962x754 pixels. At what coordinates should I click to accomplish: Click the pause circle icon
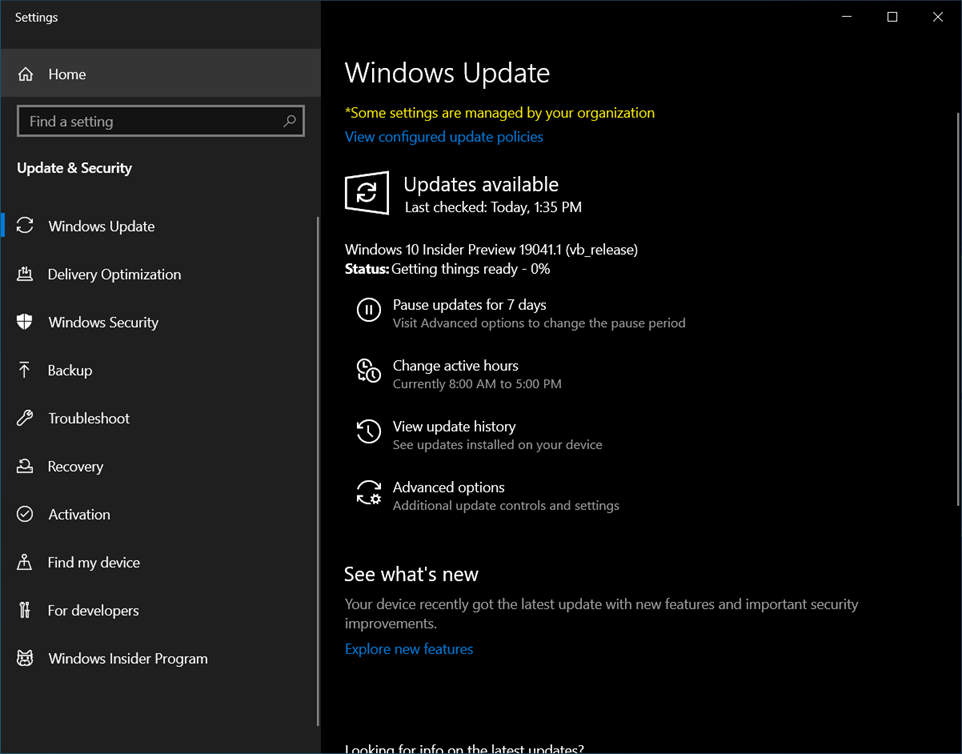click(369, 310)
